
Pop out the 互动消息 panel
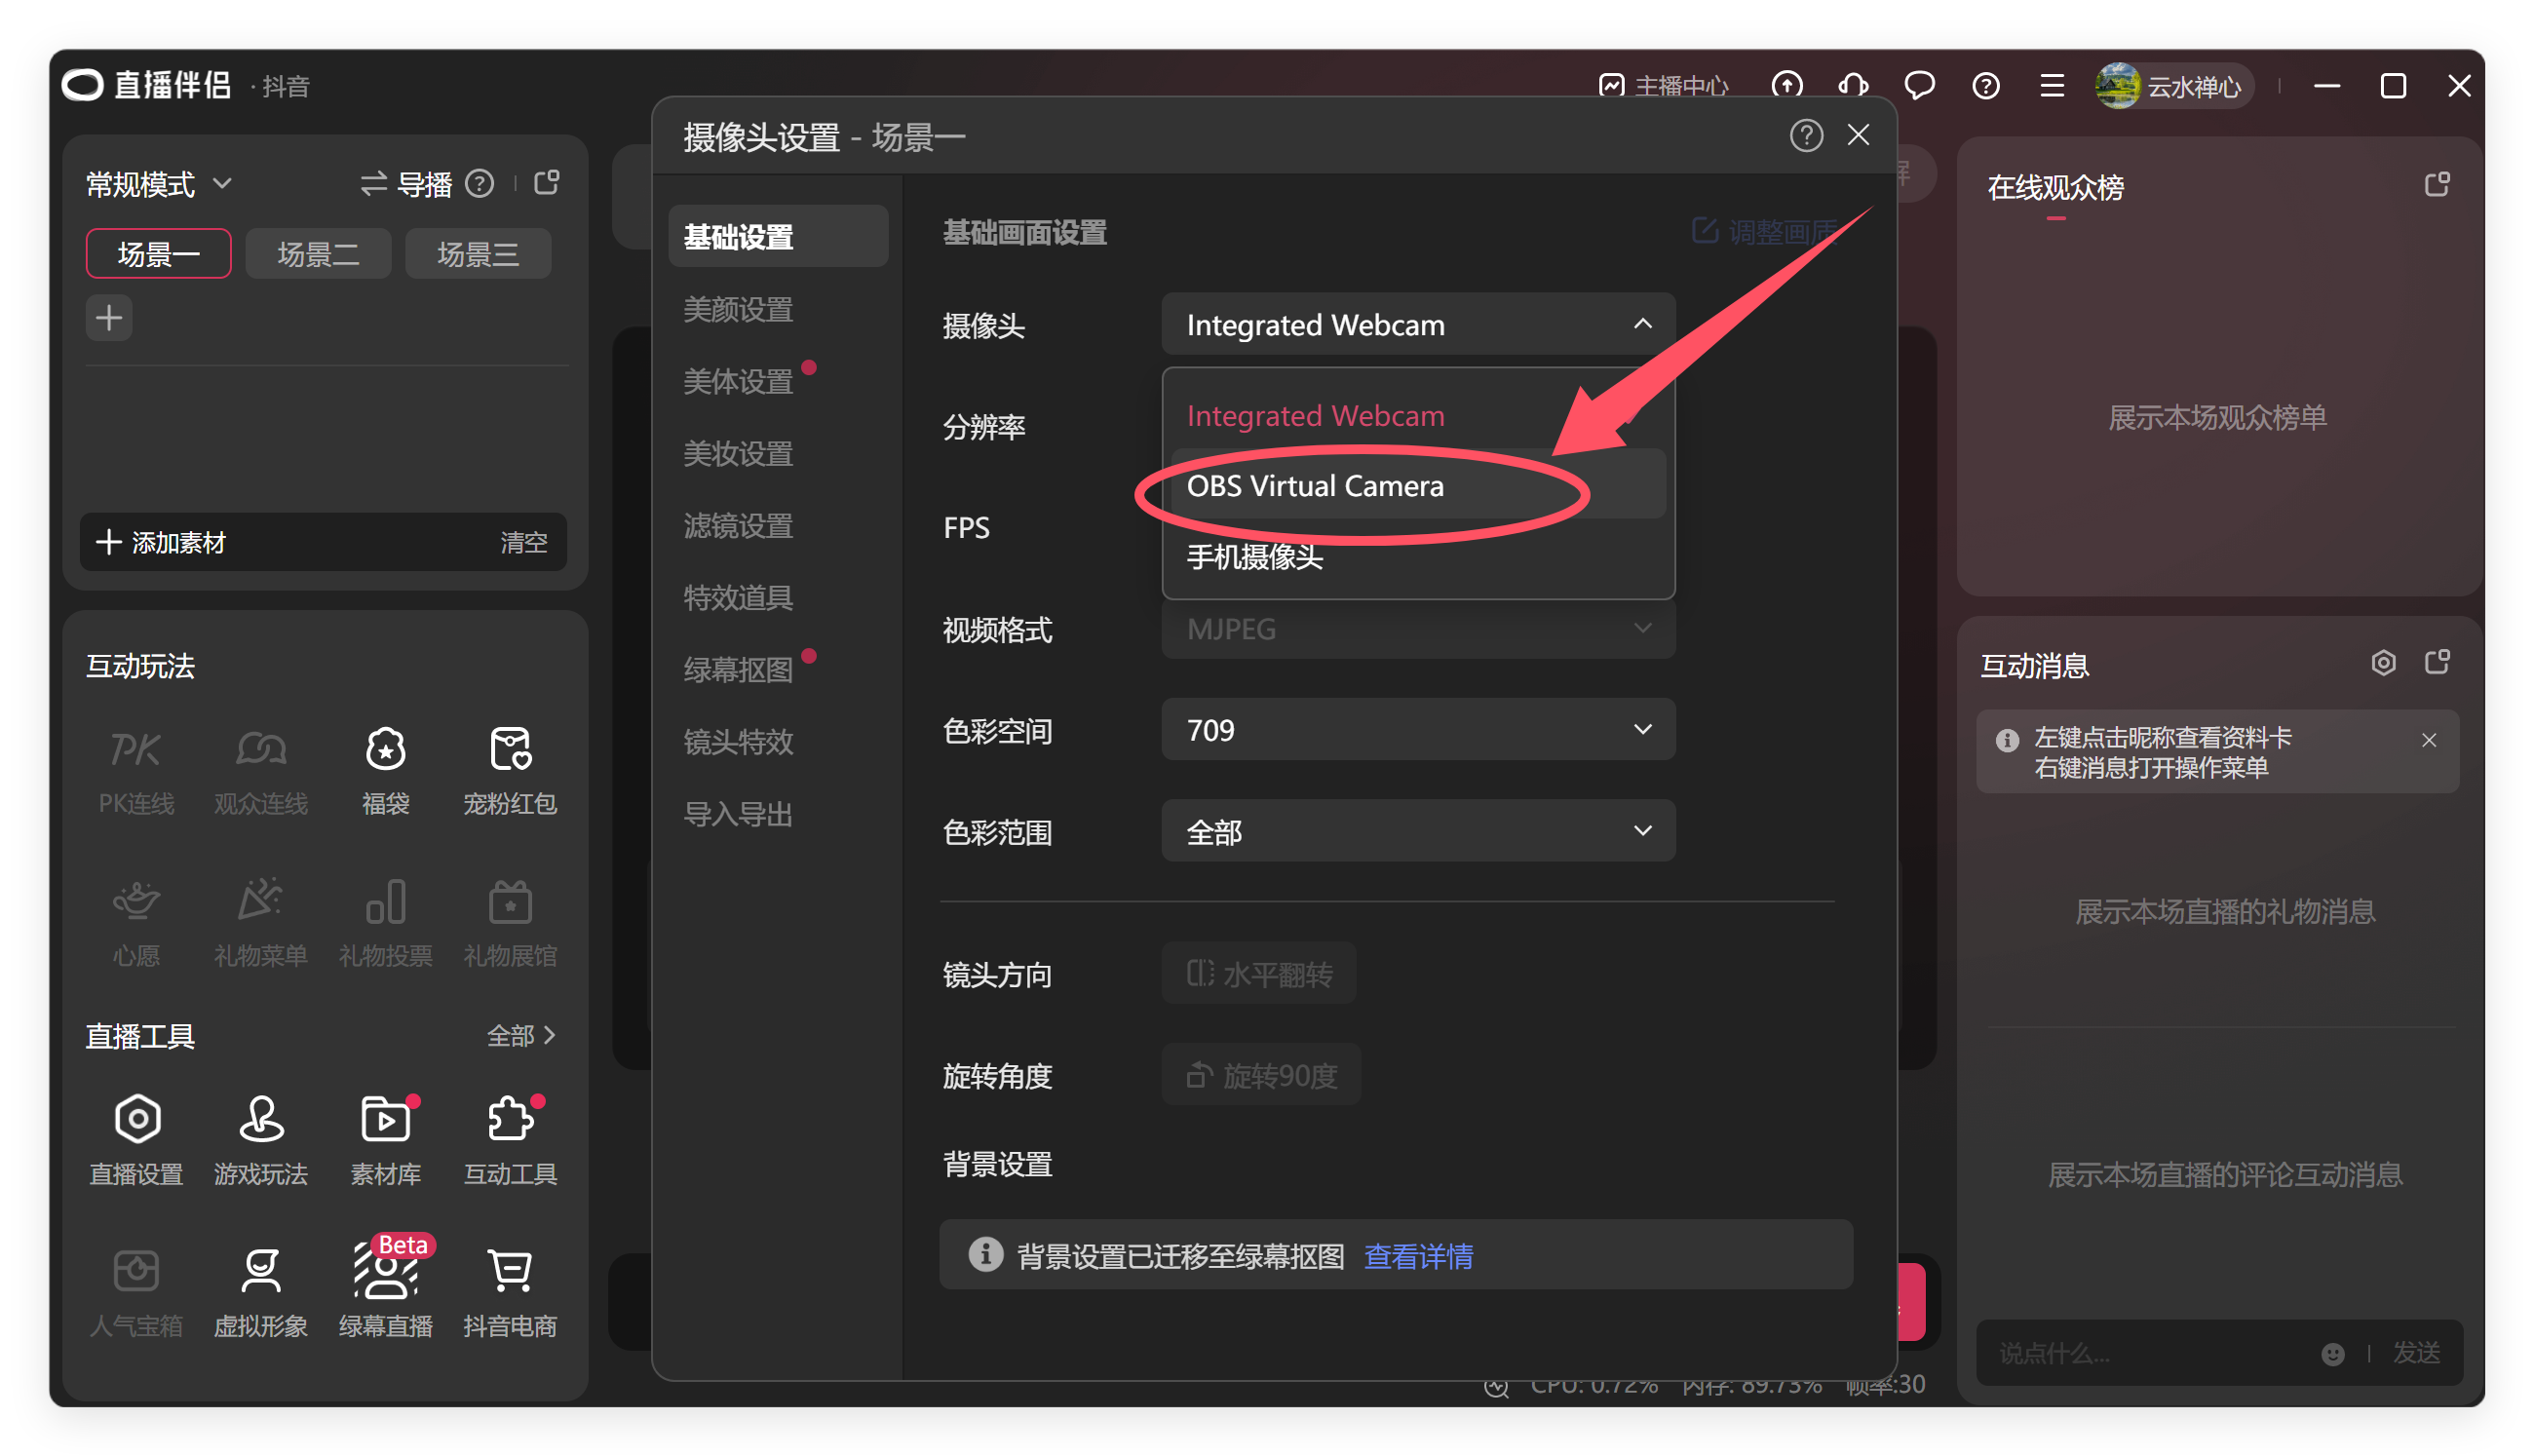pyautogui.click(x=2437, y=662)
